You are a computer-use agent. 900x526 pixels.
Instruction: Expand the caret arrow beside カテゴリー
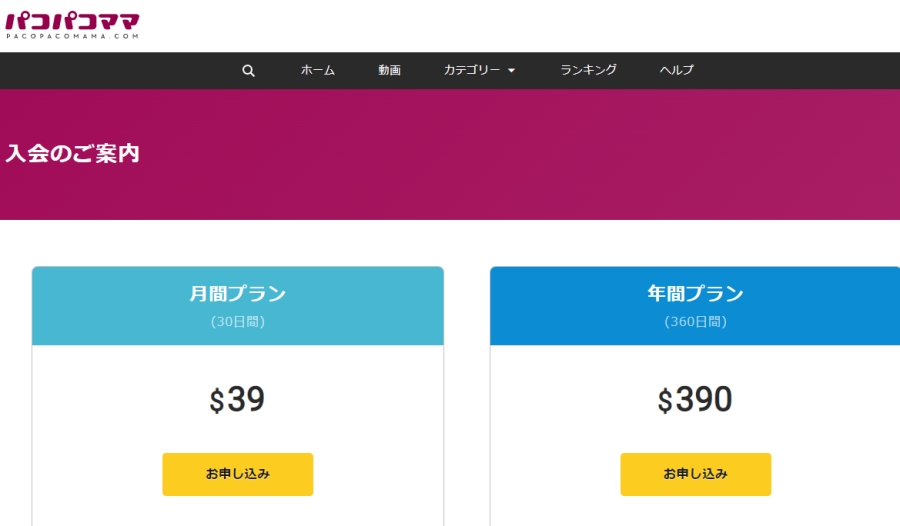pos(512,71)
